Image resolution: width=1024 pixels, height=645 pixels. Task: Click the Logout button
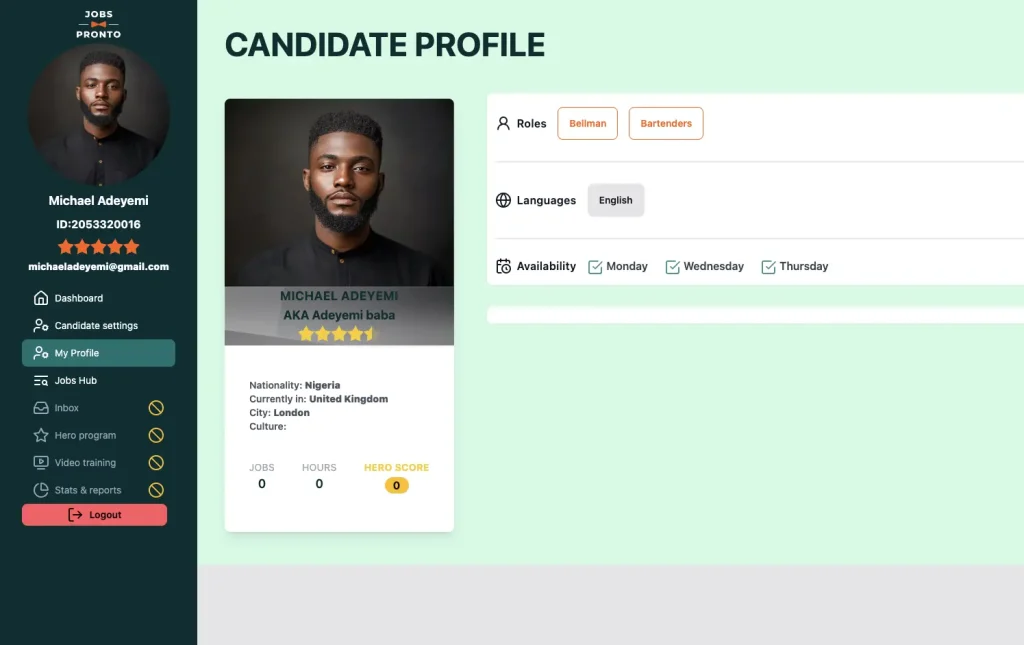(x=94, y=514)
